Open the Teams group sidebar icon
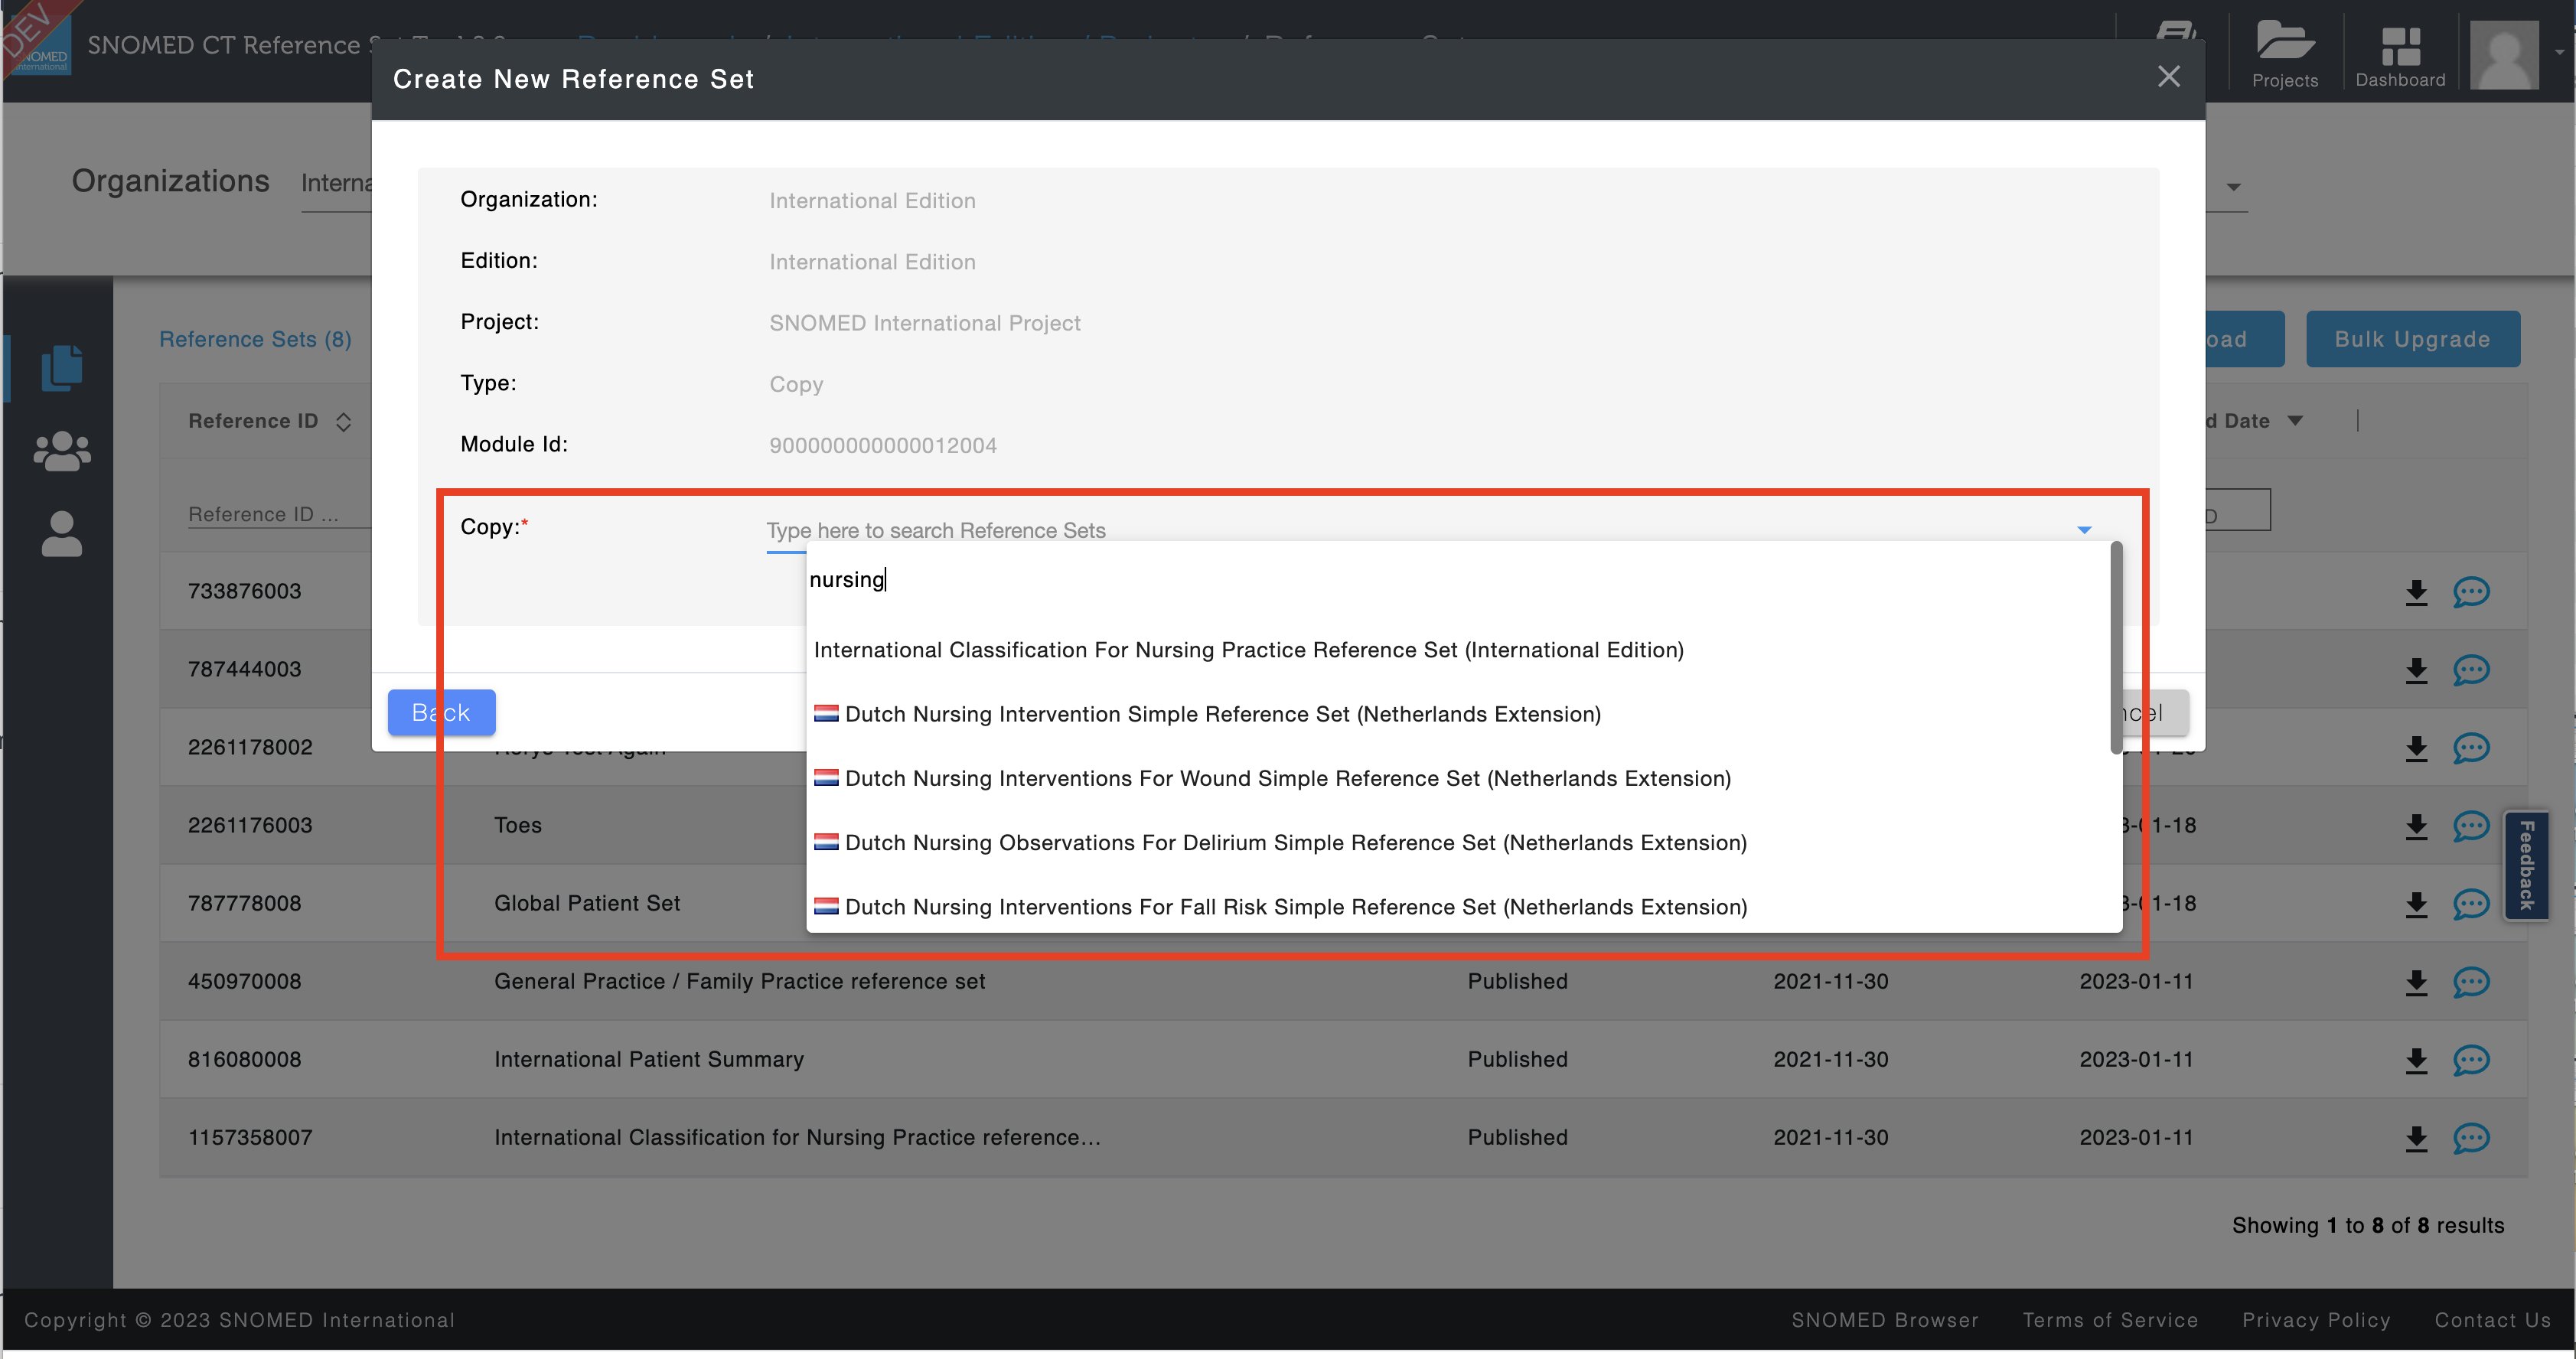 62,451
